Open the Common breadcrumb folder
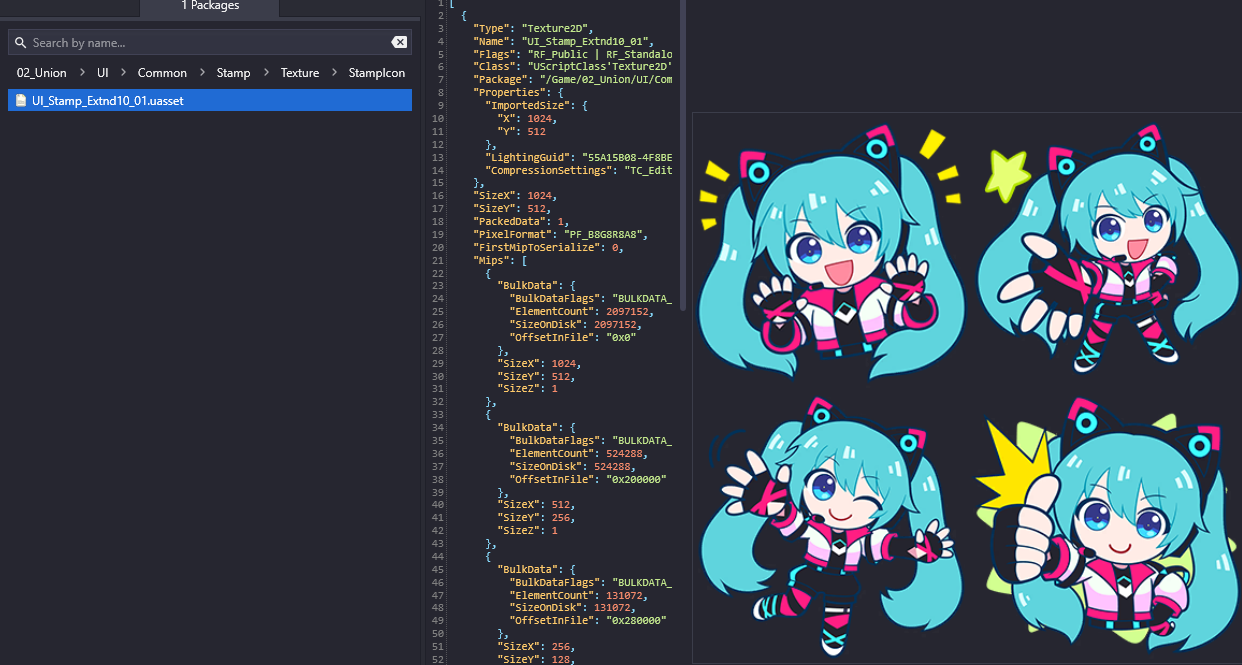The image size is (1242, 665). tap(162, 73)
